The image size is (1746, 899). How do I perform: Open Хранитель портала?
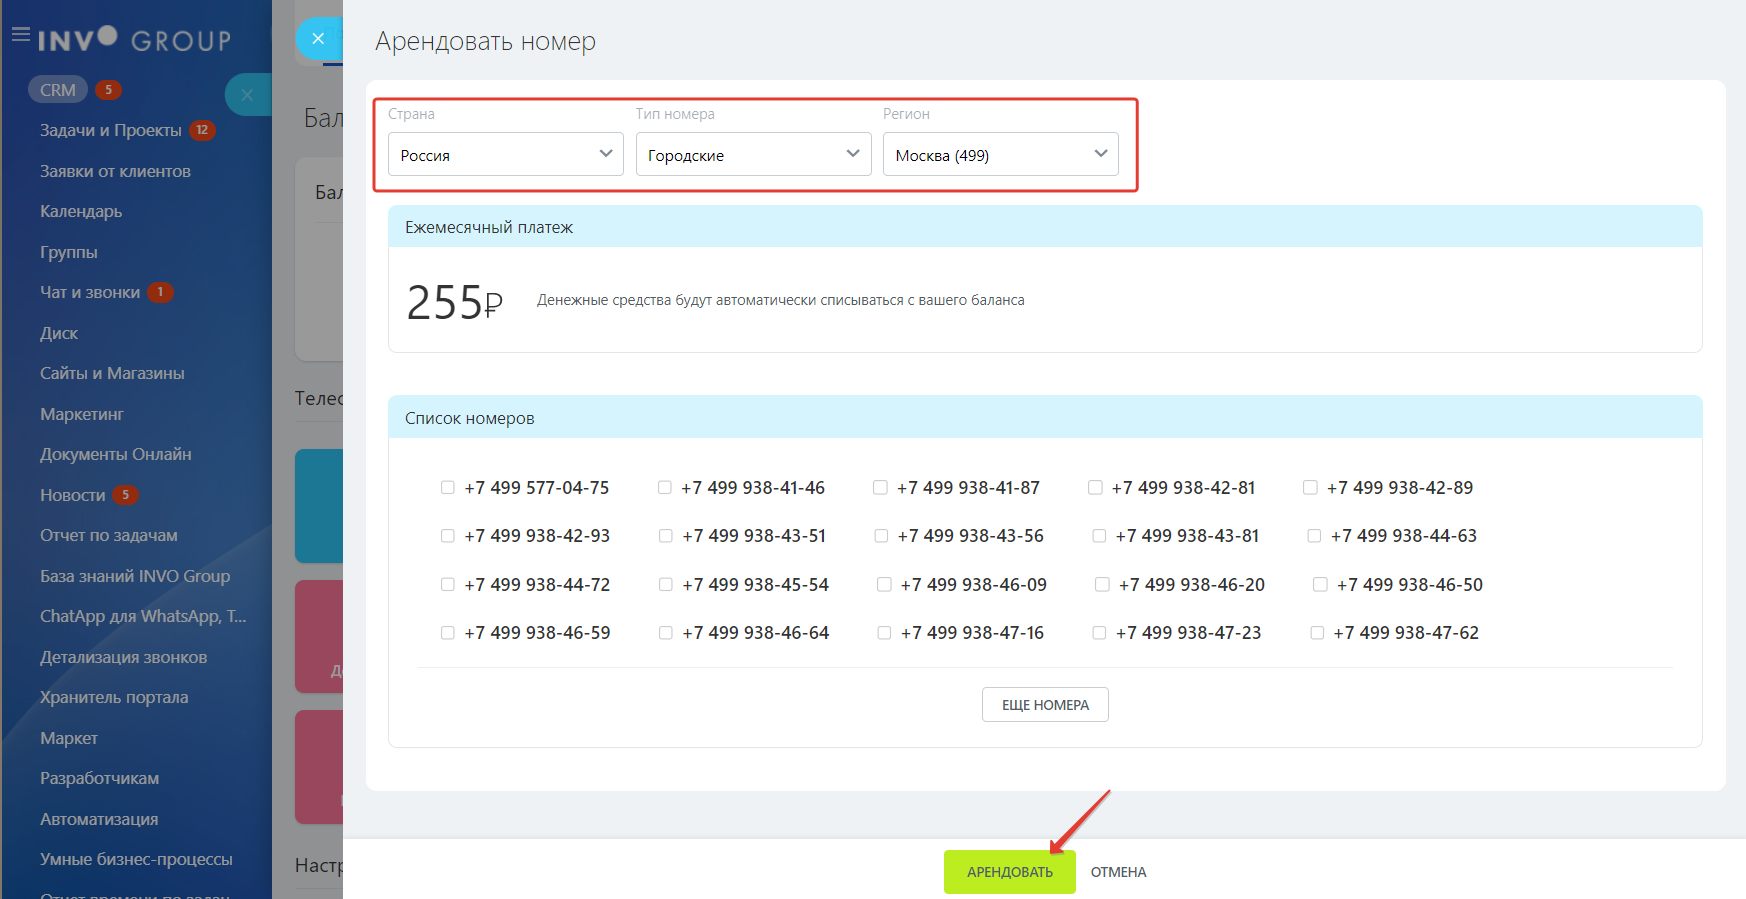tap(114, 698)
